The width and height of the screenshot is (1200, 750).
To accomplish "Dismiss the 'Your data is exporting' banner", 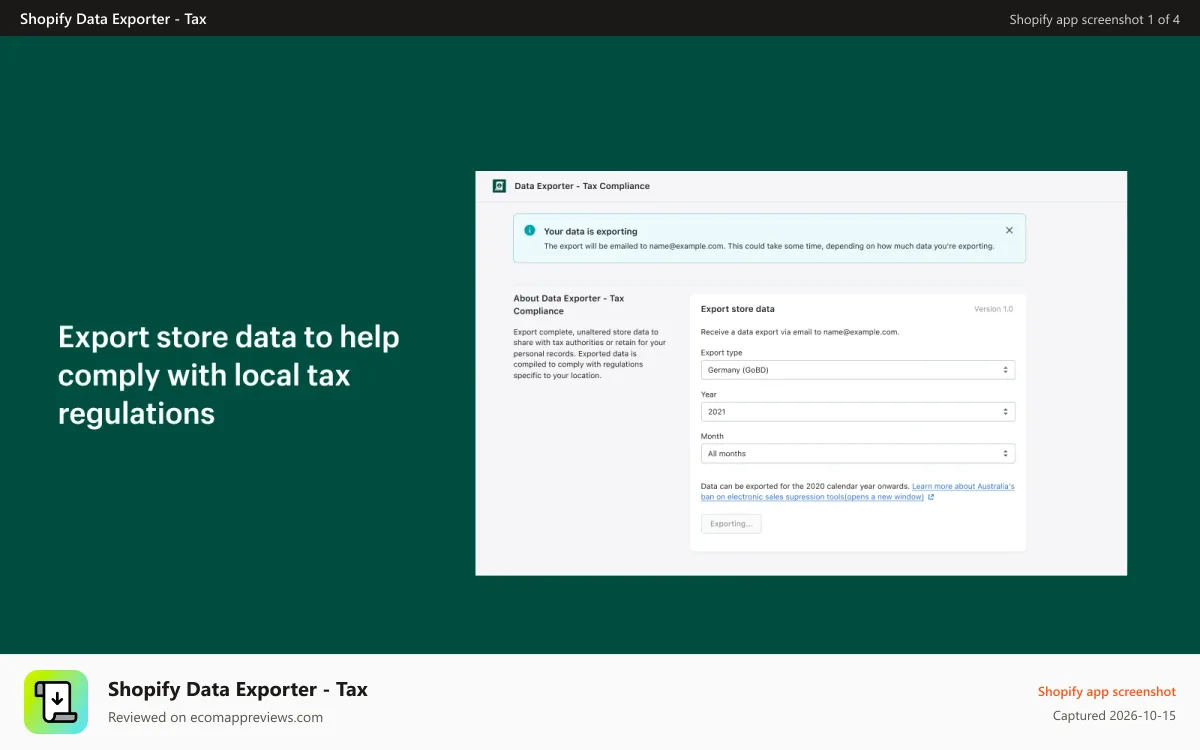I will pyautogui.click(x=1009, y=230).
